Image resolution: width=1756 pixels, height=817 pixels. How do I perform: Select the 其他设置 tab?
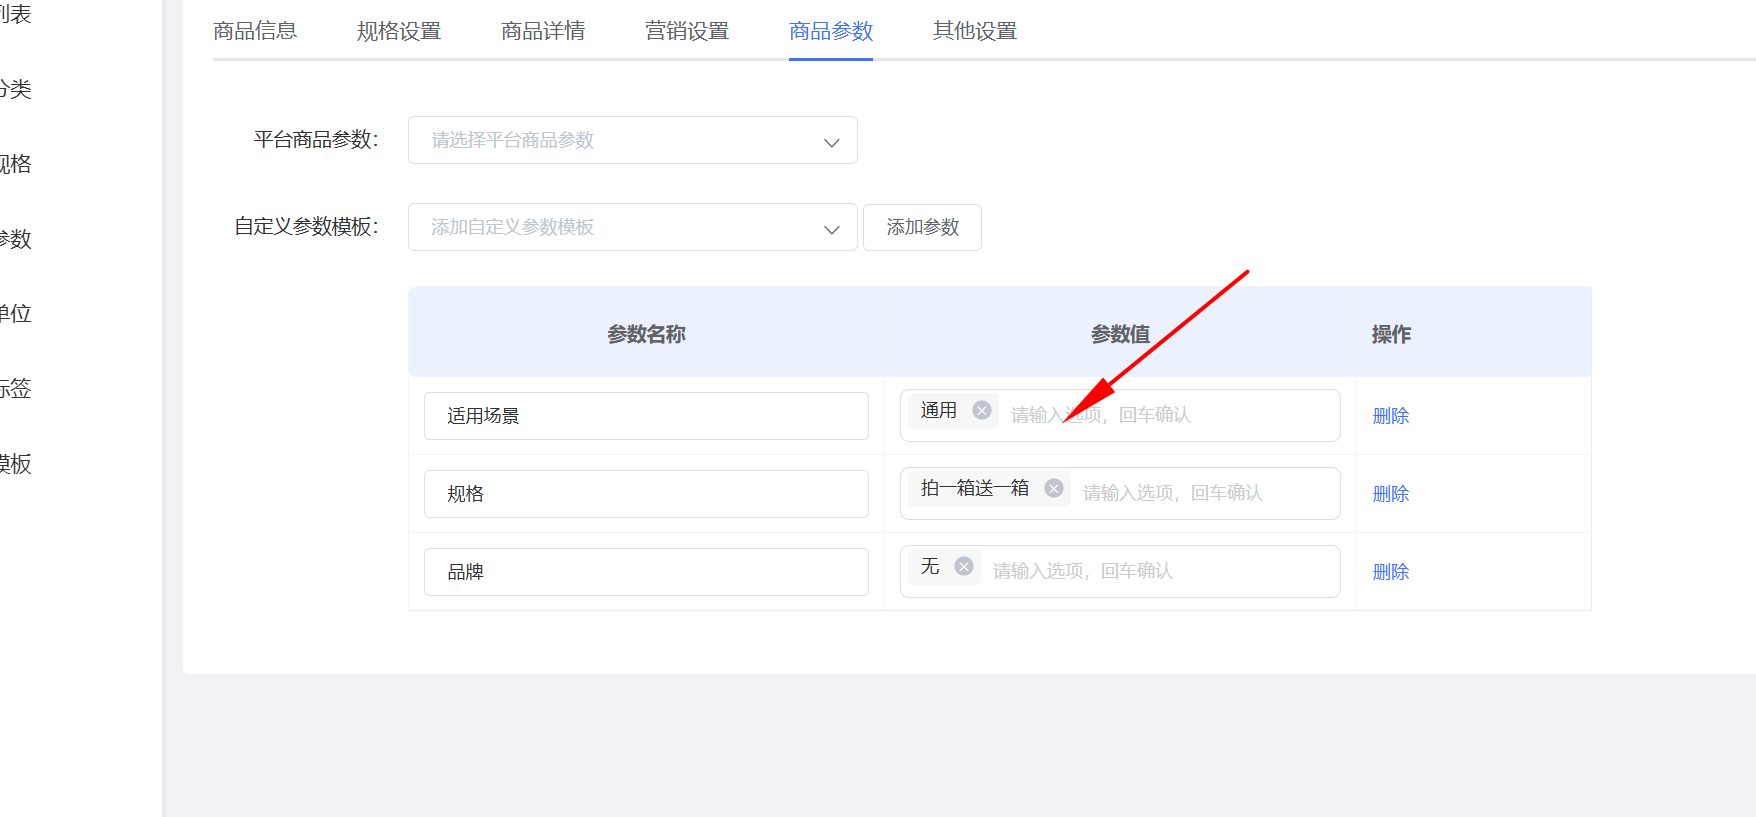coord(975,31)
